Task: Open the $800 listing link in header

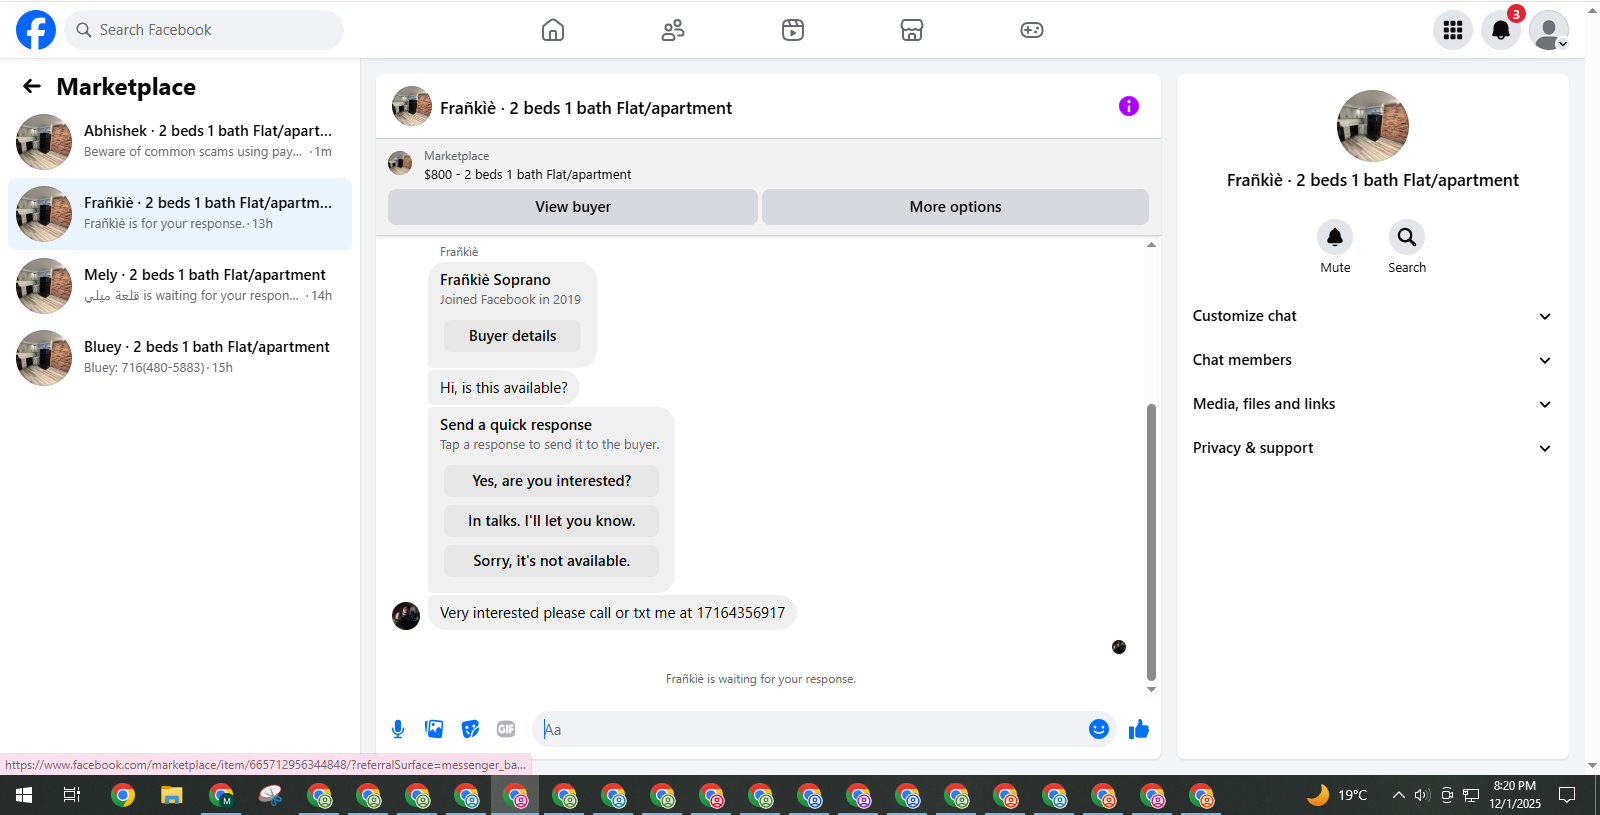Action: pos(527,174)
